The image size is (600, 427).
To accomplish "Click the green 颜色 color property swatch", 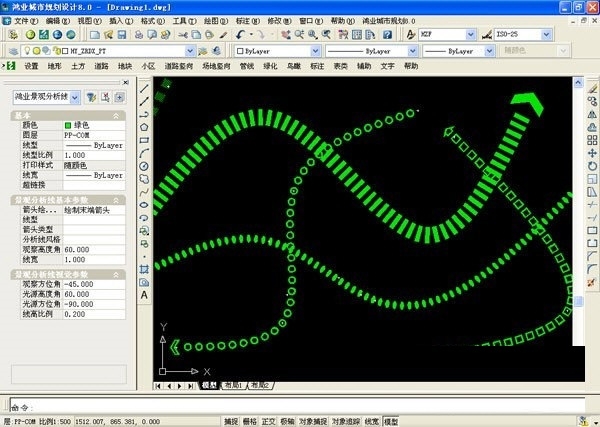I will (69, 125).
